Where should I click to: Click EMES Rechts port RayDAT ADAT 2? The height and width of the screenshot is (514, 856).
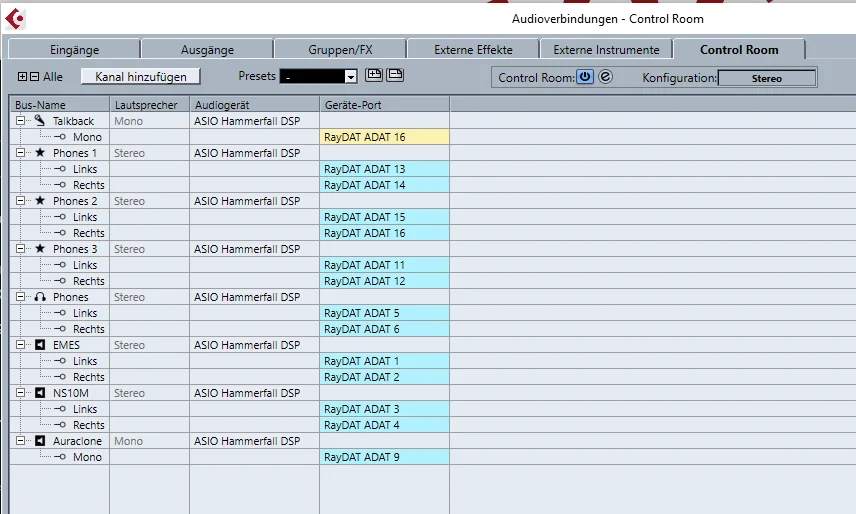click(x=384, y=377)
